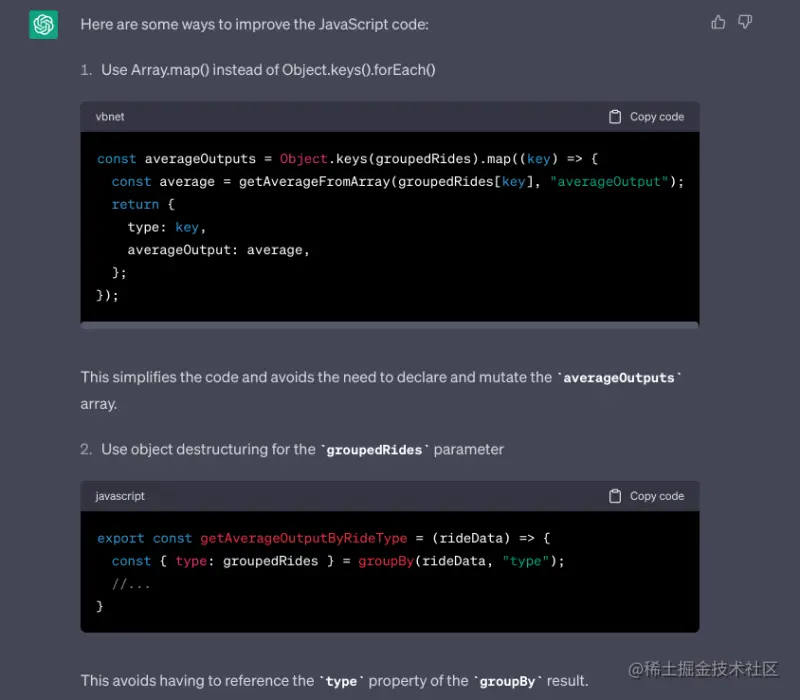The image size is (800, 700).
Task: Click the ChatGPT avatar logo
Action: [43, 24]
